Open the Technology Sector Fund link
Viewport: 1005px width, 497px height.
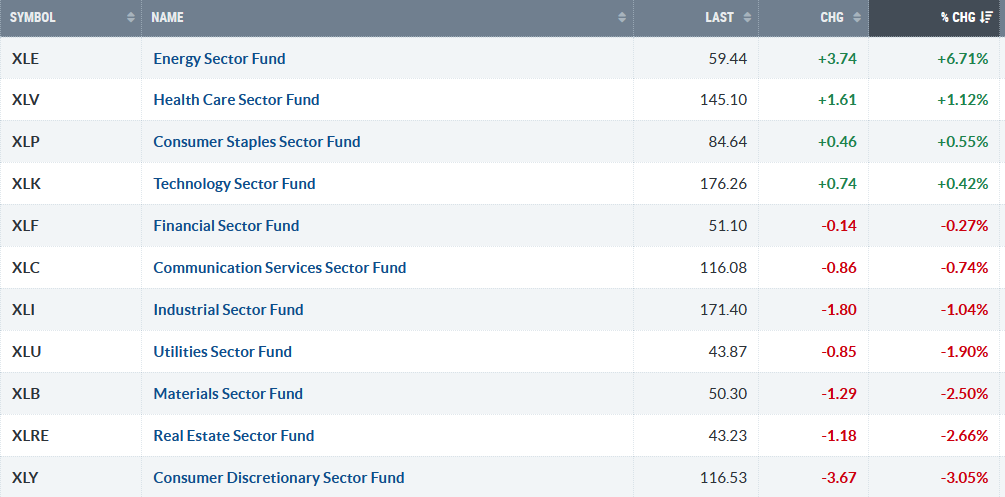click(234, 183)
